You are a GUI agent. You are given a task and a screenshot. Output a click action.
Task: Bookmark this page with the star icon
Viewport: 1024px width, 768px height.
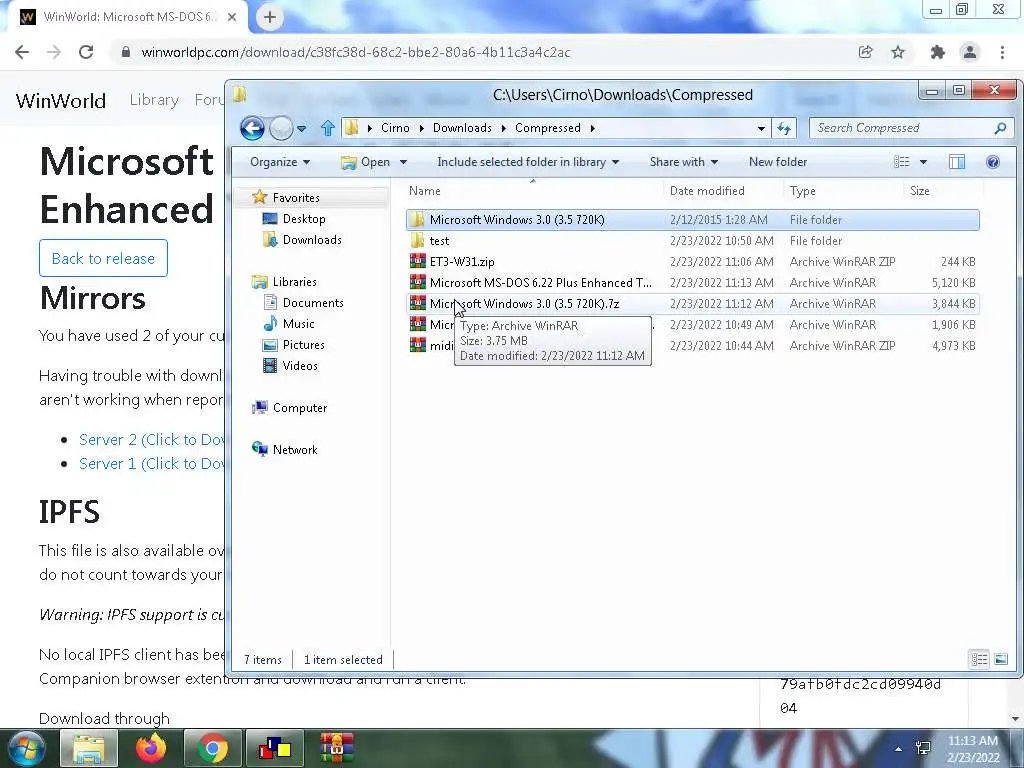click(898, 52)
